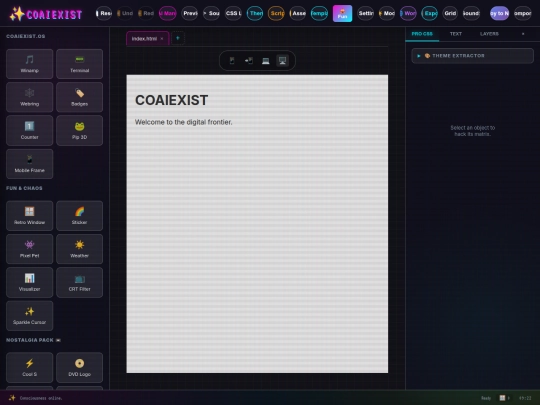
Task: Close the right properties panel
Action: [x=523, y=34]
